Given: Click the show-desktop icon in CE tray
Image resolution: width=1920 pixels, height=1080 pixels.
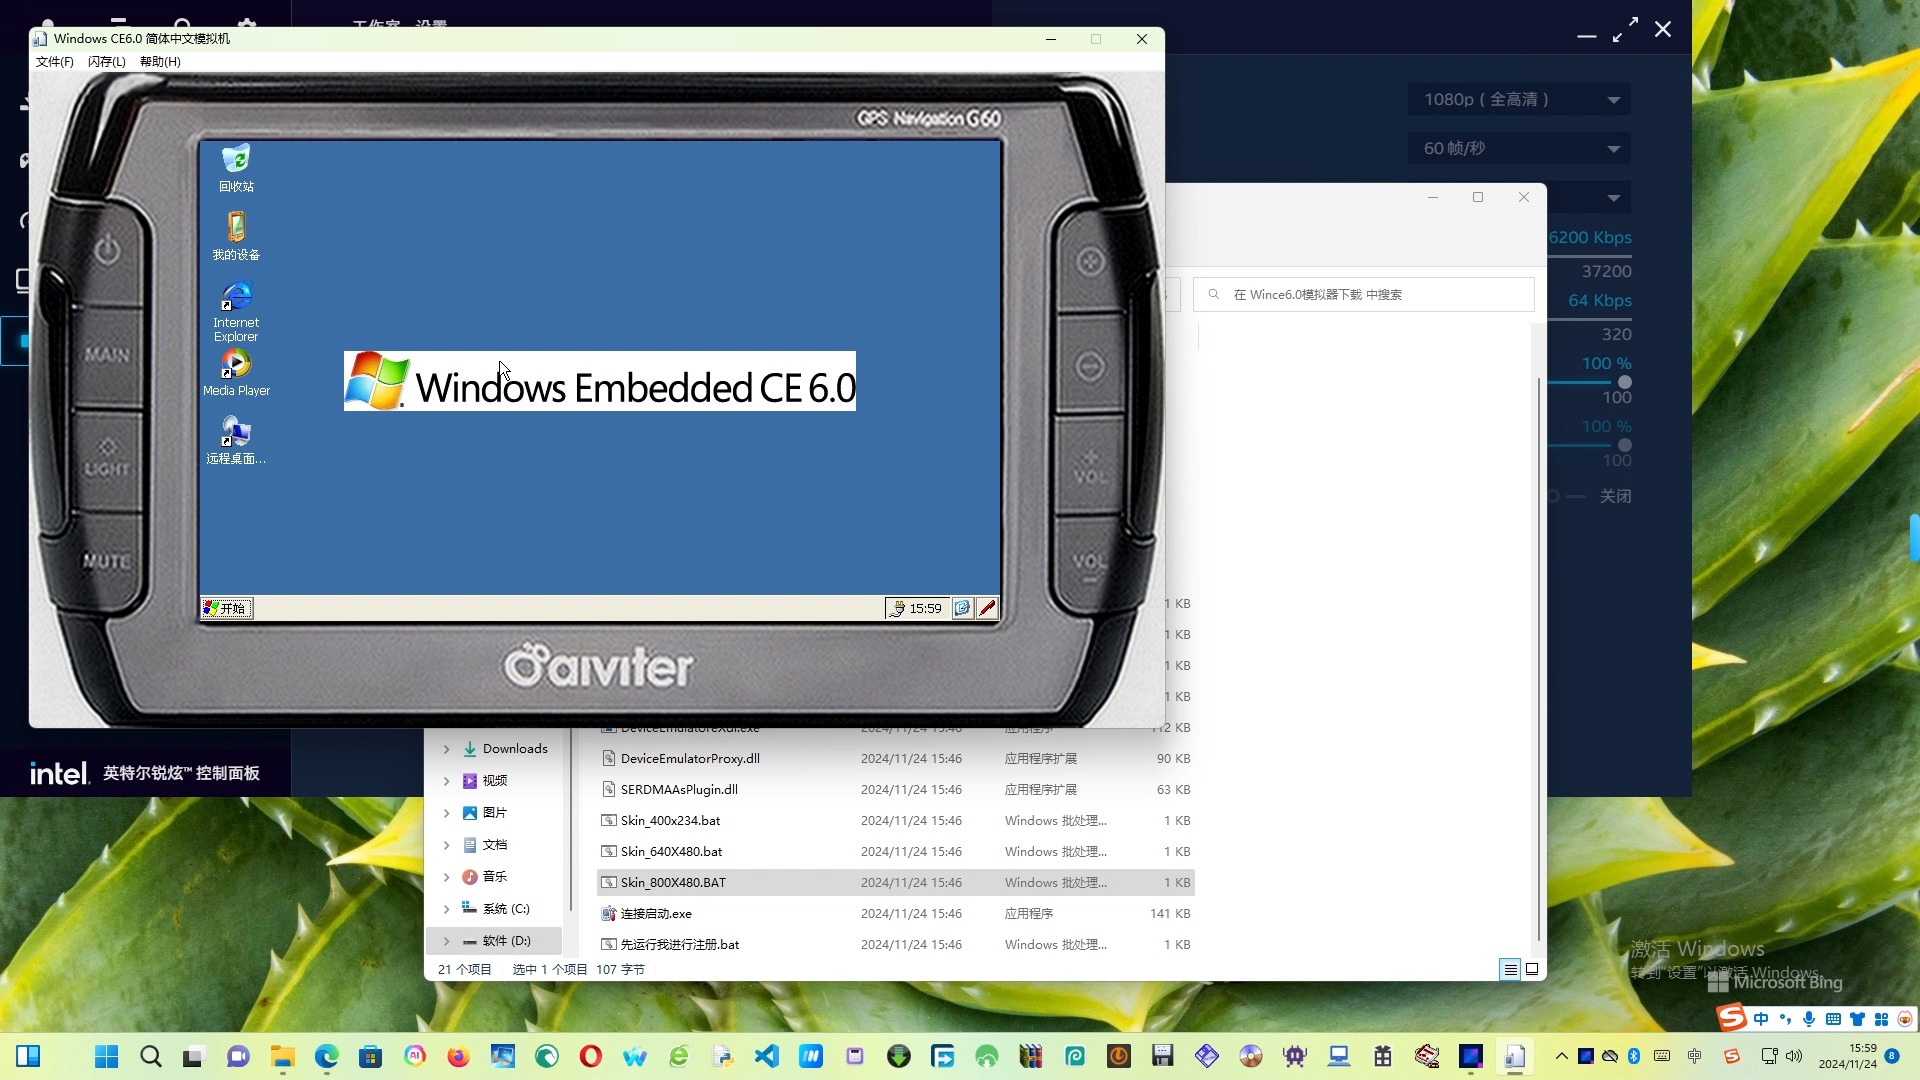Looking at the screenshot, I should (x=962, y=608).
